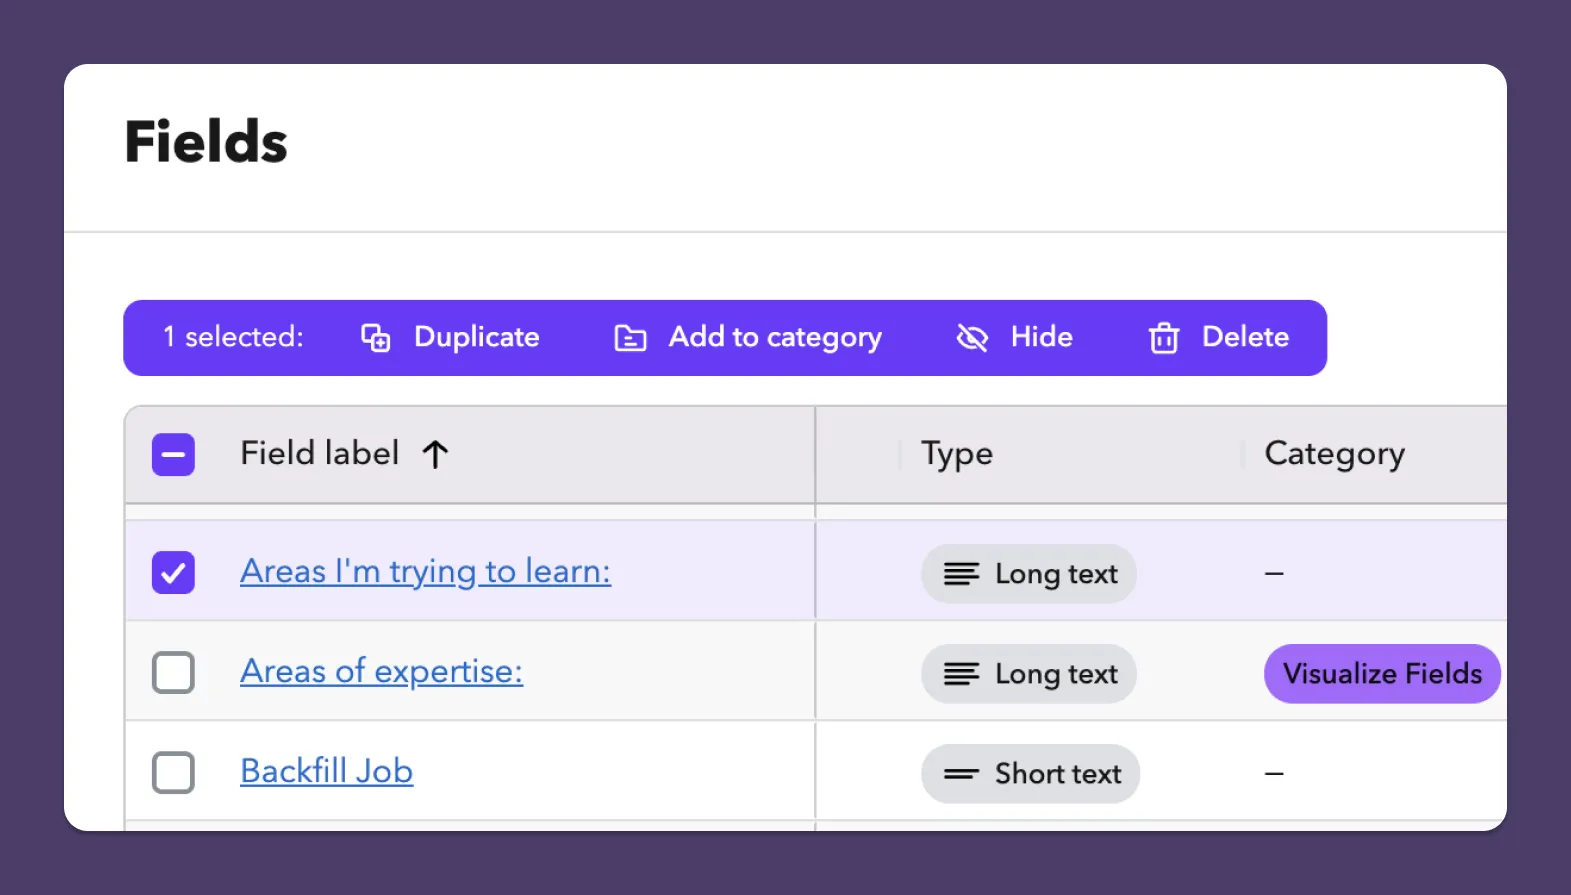
Task: Open the Areas of expertise field link
Action: tap(381, 672)
